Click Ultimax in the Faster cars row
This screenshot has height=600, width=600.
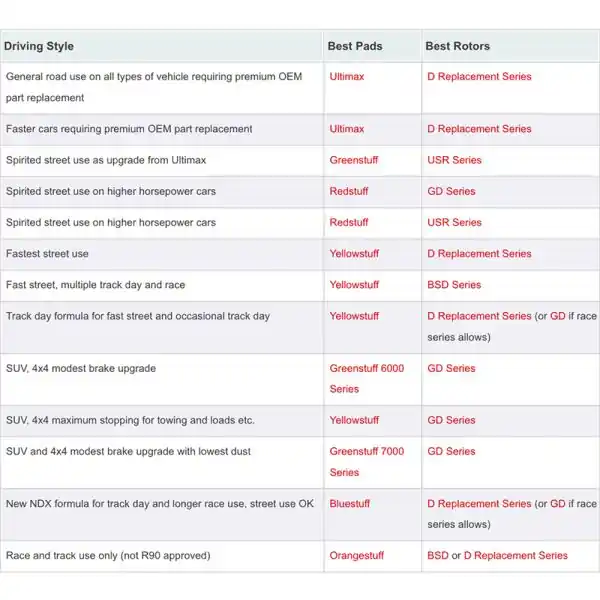click(x=347, y=129)
